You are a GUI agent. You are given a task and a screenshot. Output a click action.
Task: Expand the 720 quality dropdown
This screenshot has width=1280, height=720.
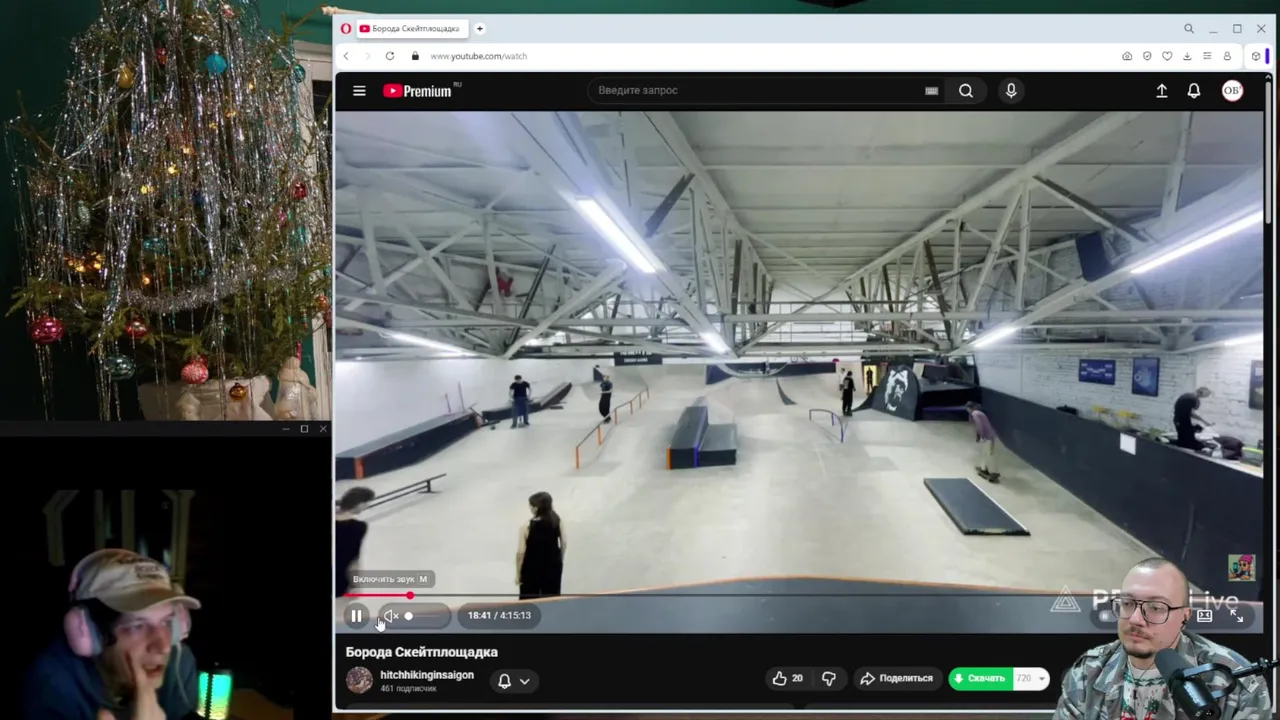1031,678
